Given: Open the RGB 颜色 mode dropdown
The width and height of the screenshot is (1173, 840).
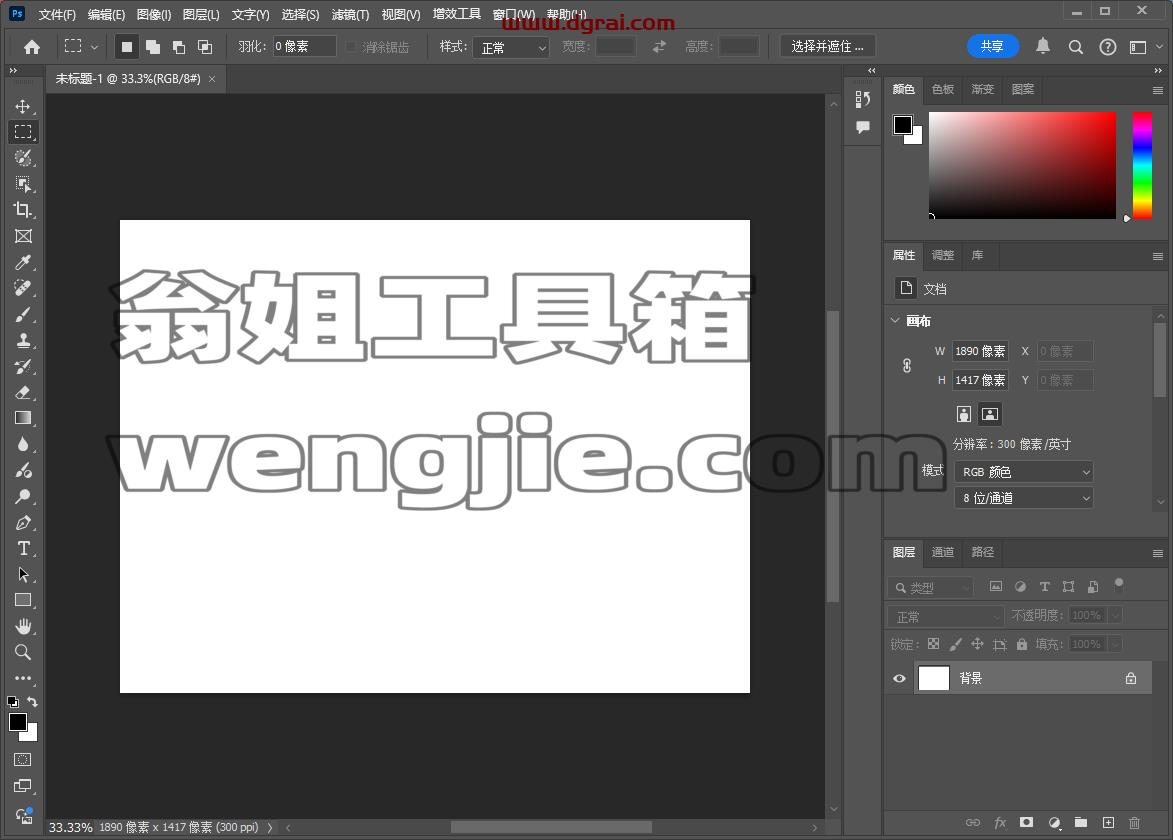Looking at the screenshot, I should pyautogui.click(x=1023, y=472).
